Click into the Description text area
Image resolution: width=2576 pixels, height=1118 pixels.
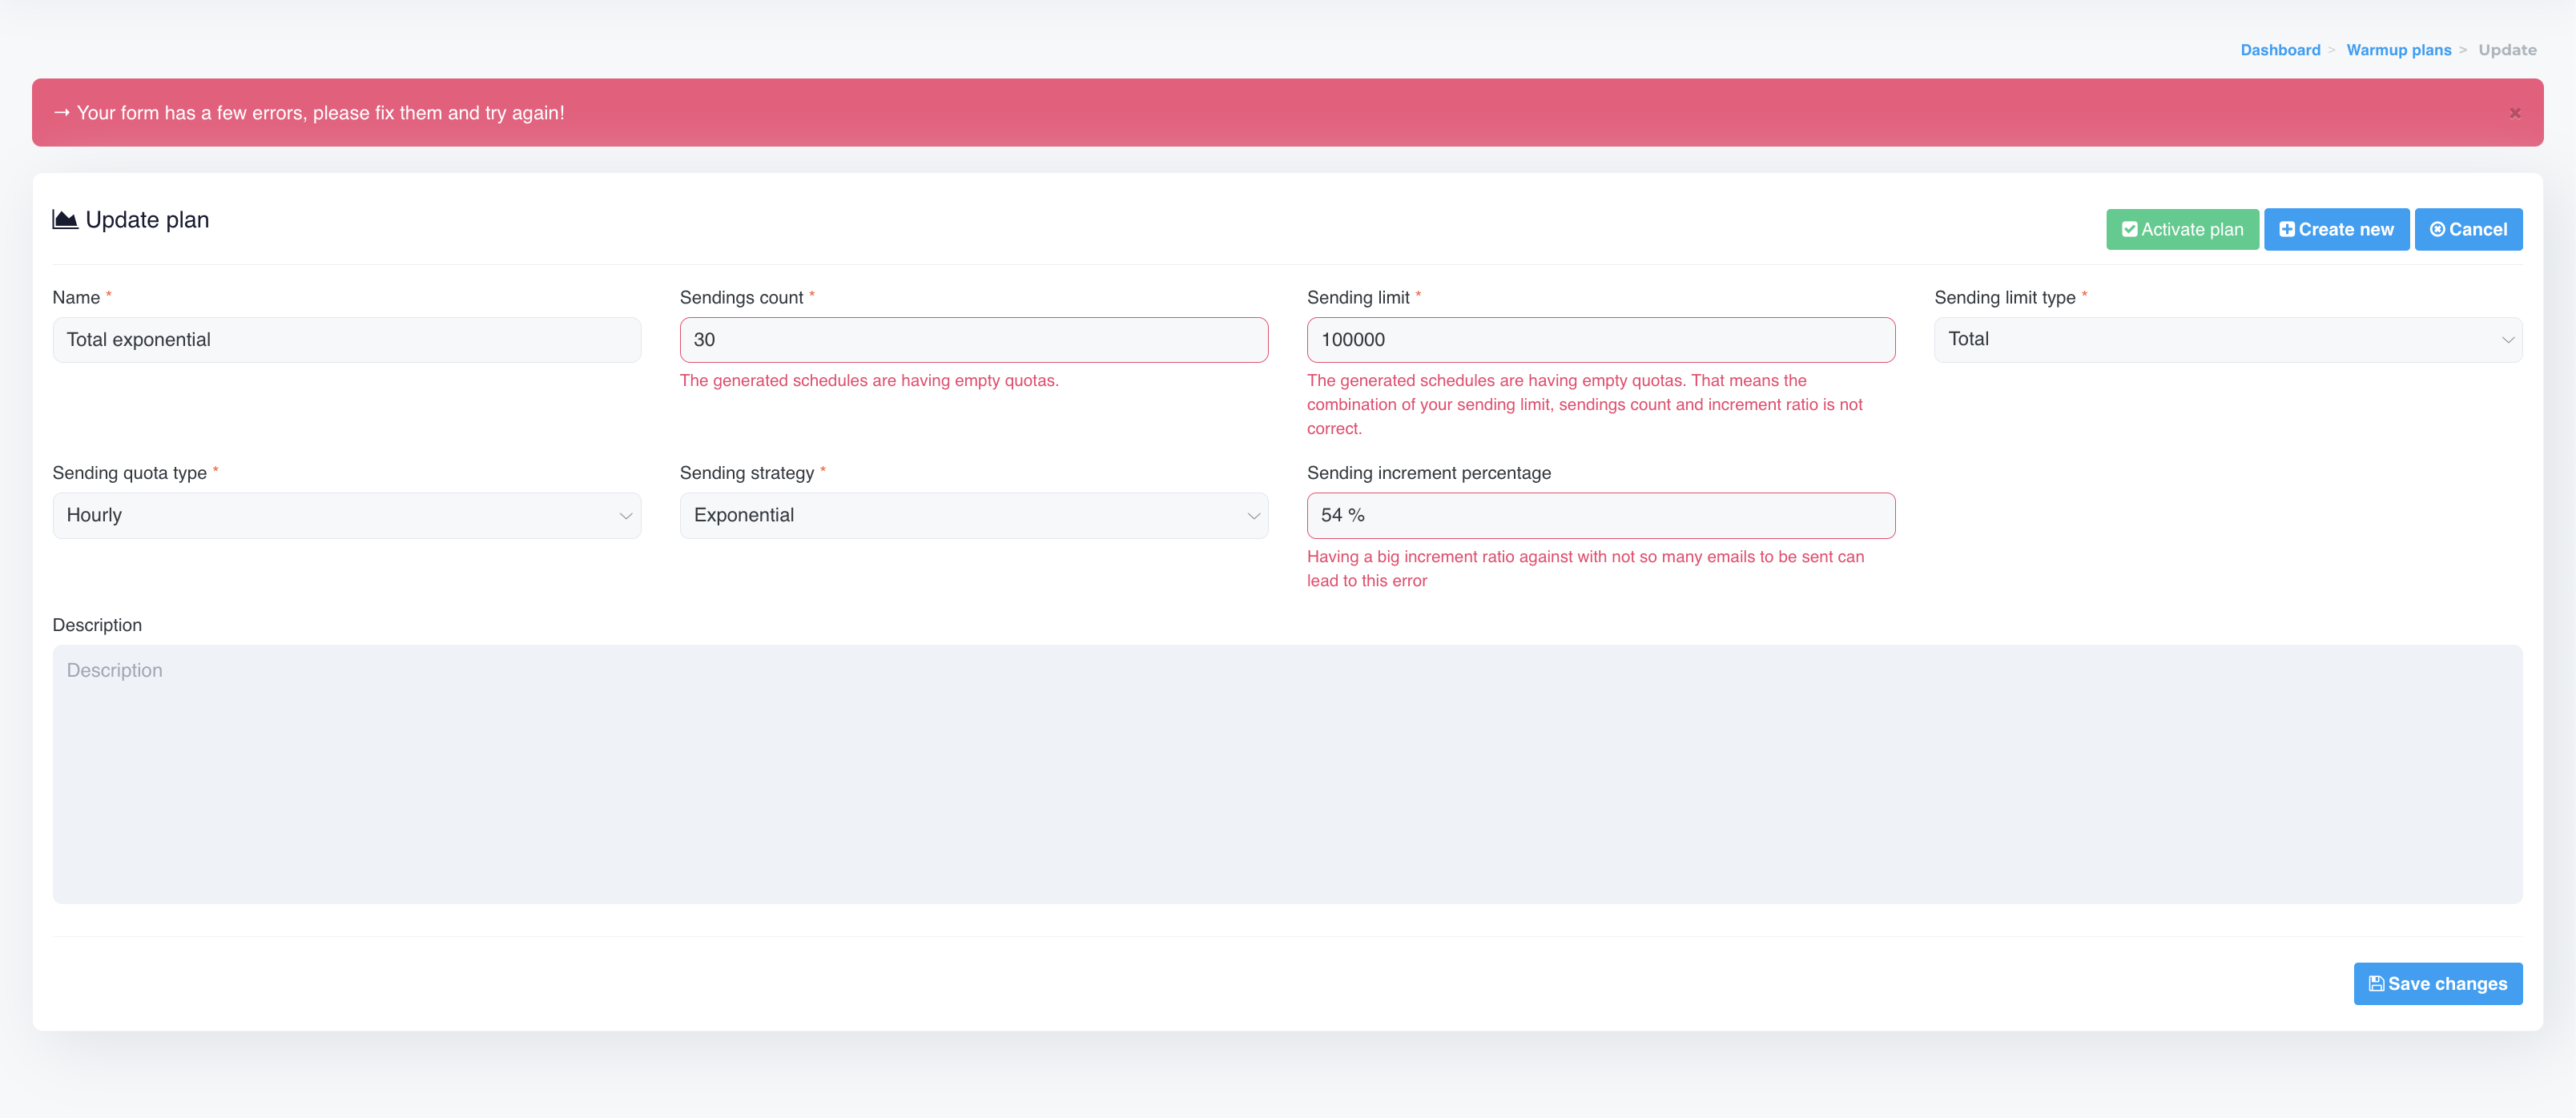point(1287,774)
